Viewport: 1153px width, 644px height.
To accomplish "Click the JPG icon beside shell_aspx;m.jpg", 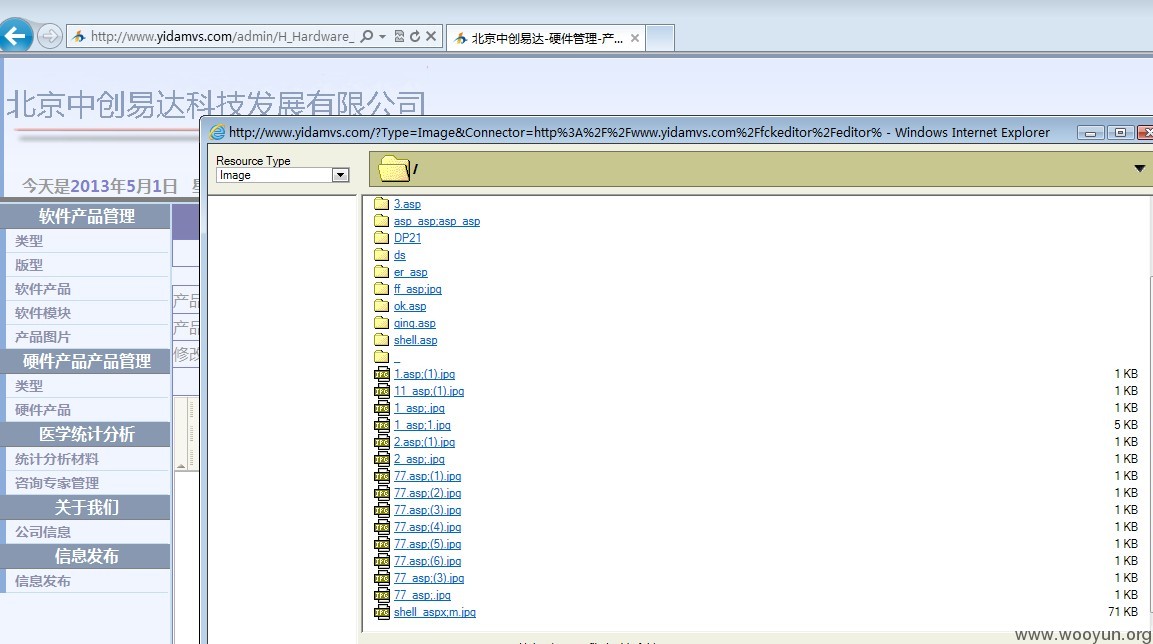I will [x=382, y=612].
